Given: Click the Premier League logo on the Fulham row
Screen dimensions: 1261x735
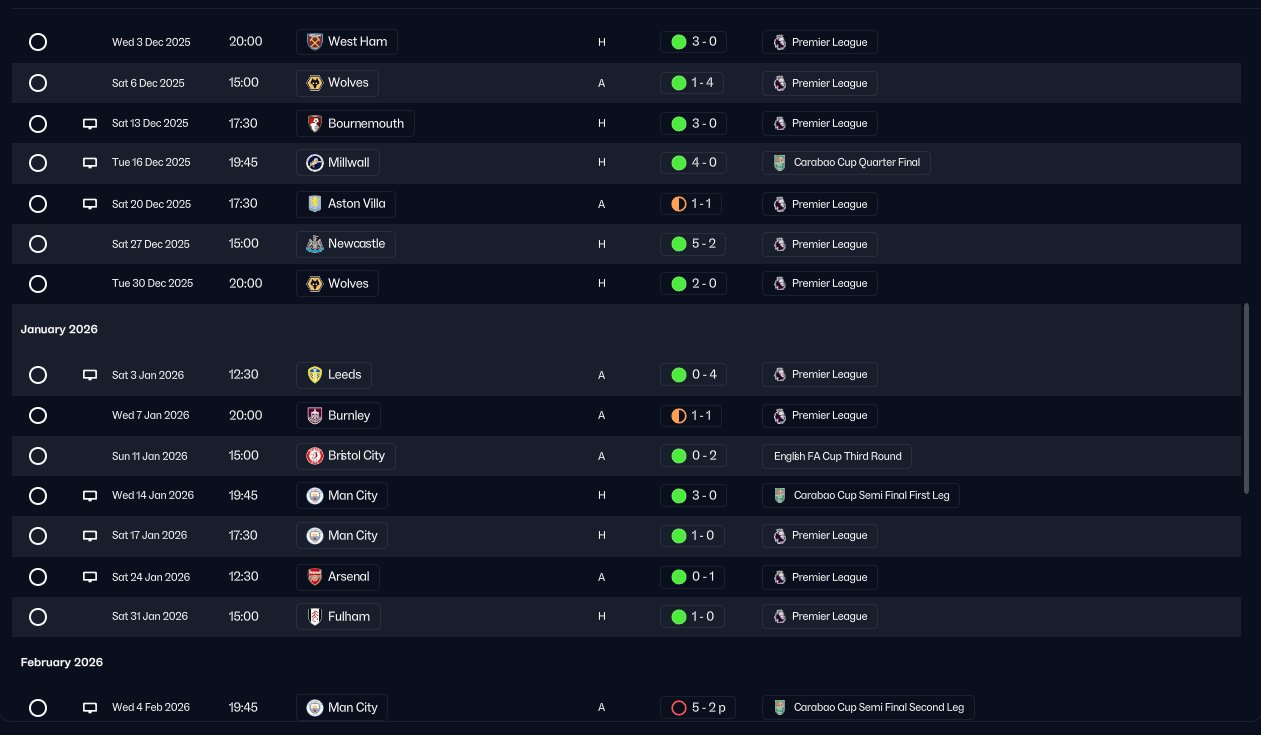Looking at the screenshot, I should pyautogui.click(x=780, y=617).
